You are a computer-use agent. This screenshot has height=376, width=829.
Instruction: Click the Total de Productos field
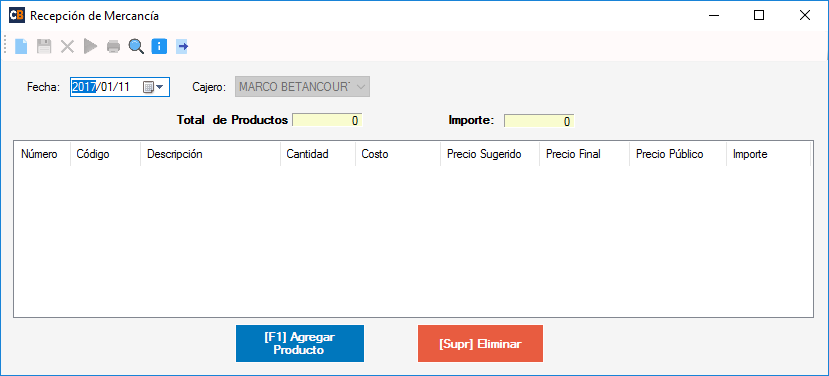tap(327, 121)
